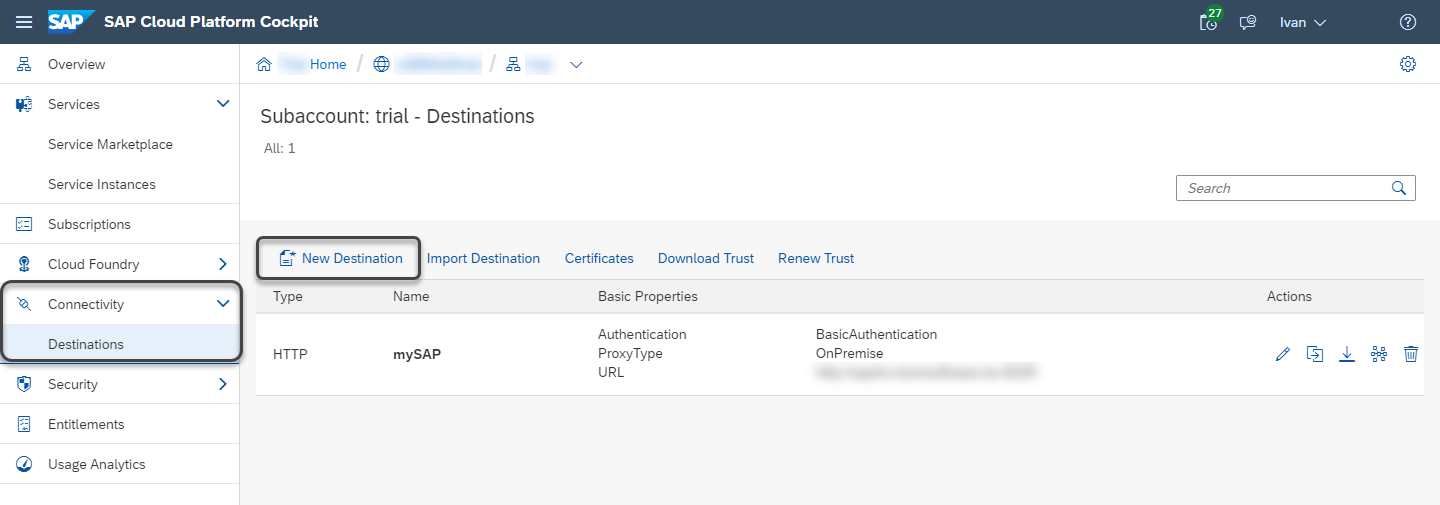This screenshot has width=1440, height=505.
Task: Open the hamburger navigation menu
Action: click(24, 22)
